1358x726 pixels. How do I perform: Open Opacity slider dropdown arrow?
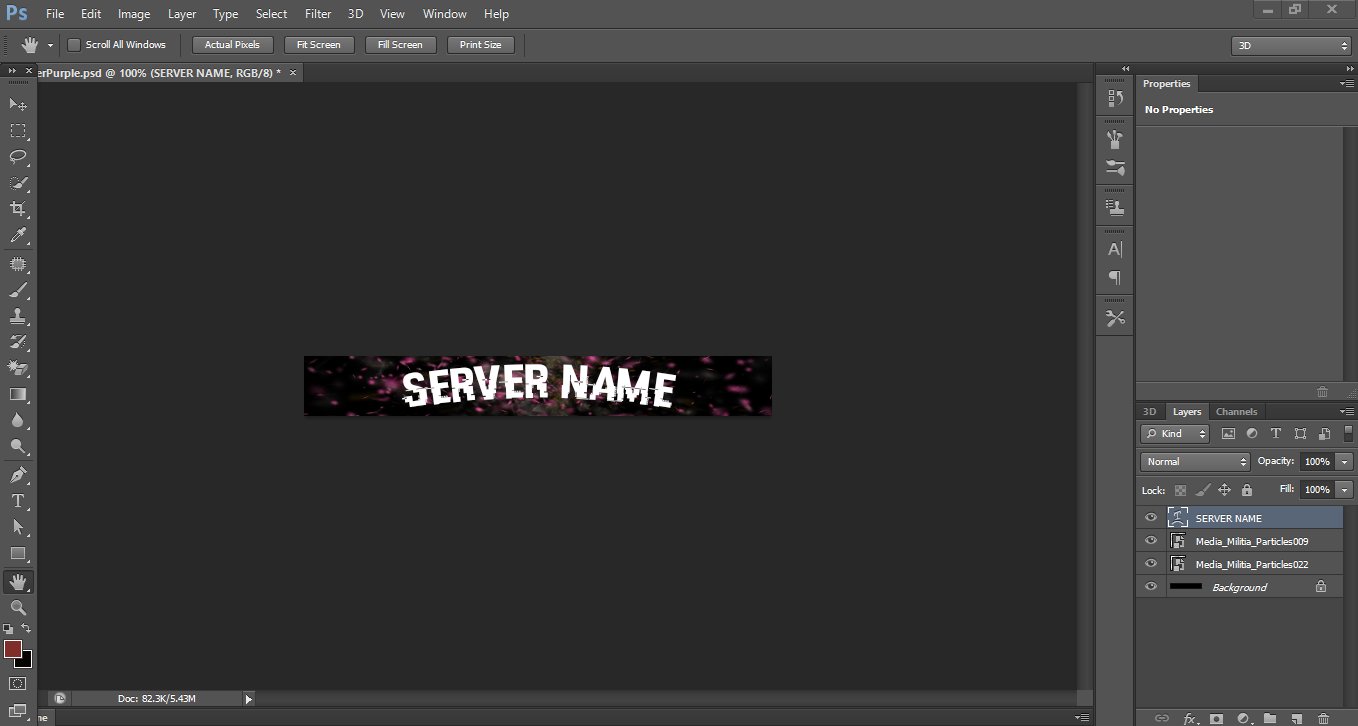click(x=1343, y=462)
